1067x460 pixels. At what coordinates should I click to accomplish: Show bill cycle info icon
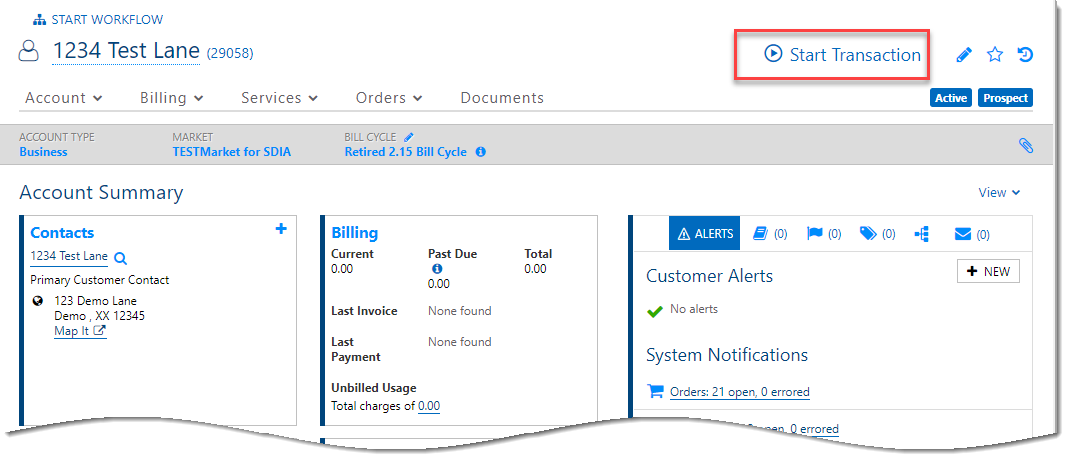click(480, 152)
